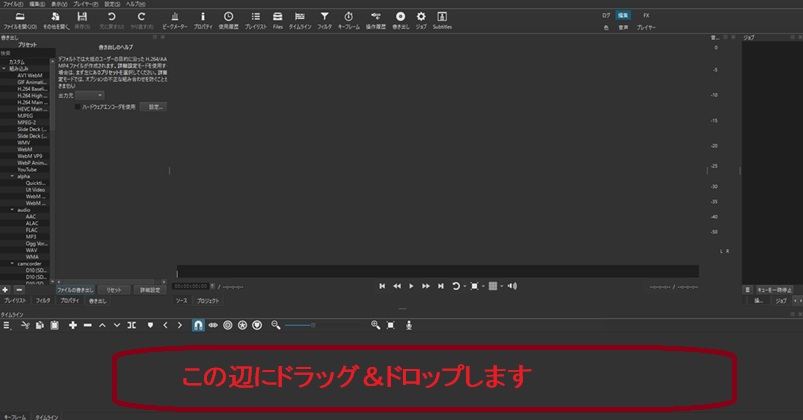Screen dimensions: 803x420
Task: Open the Subtitles panel icon
Action: click(442, 18)
